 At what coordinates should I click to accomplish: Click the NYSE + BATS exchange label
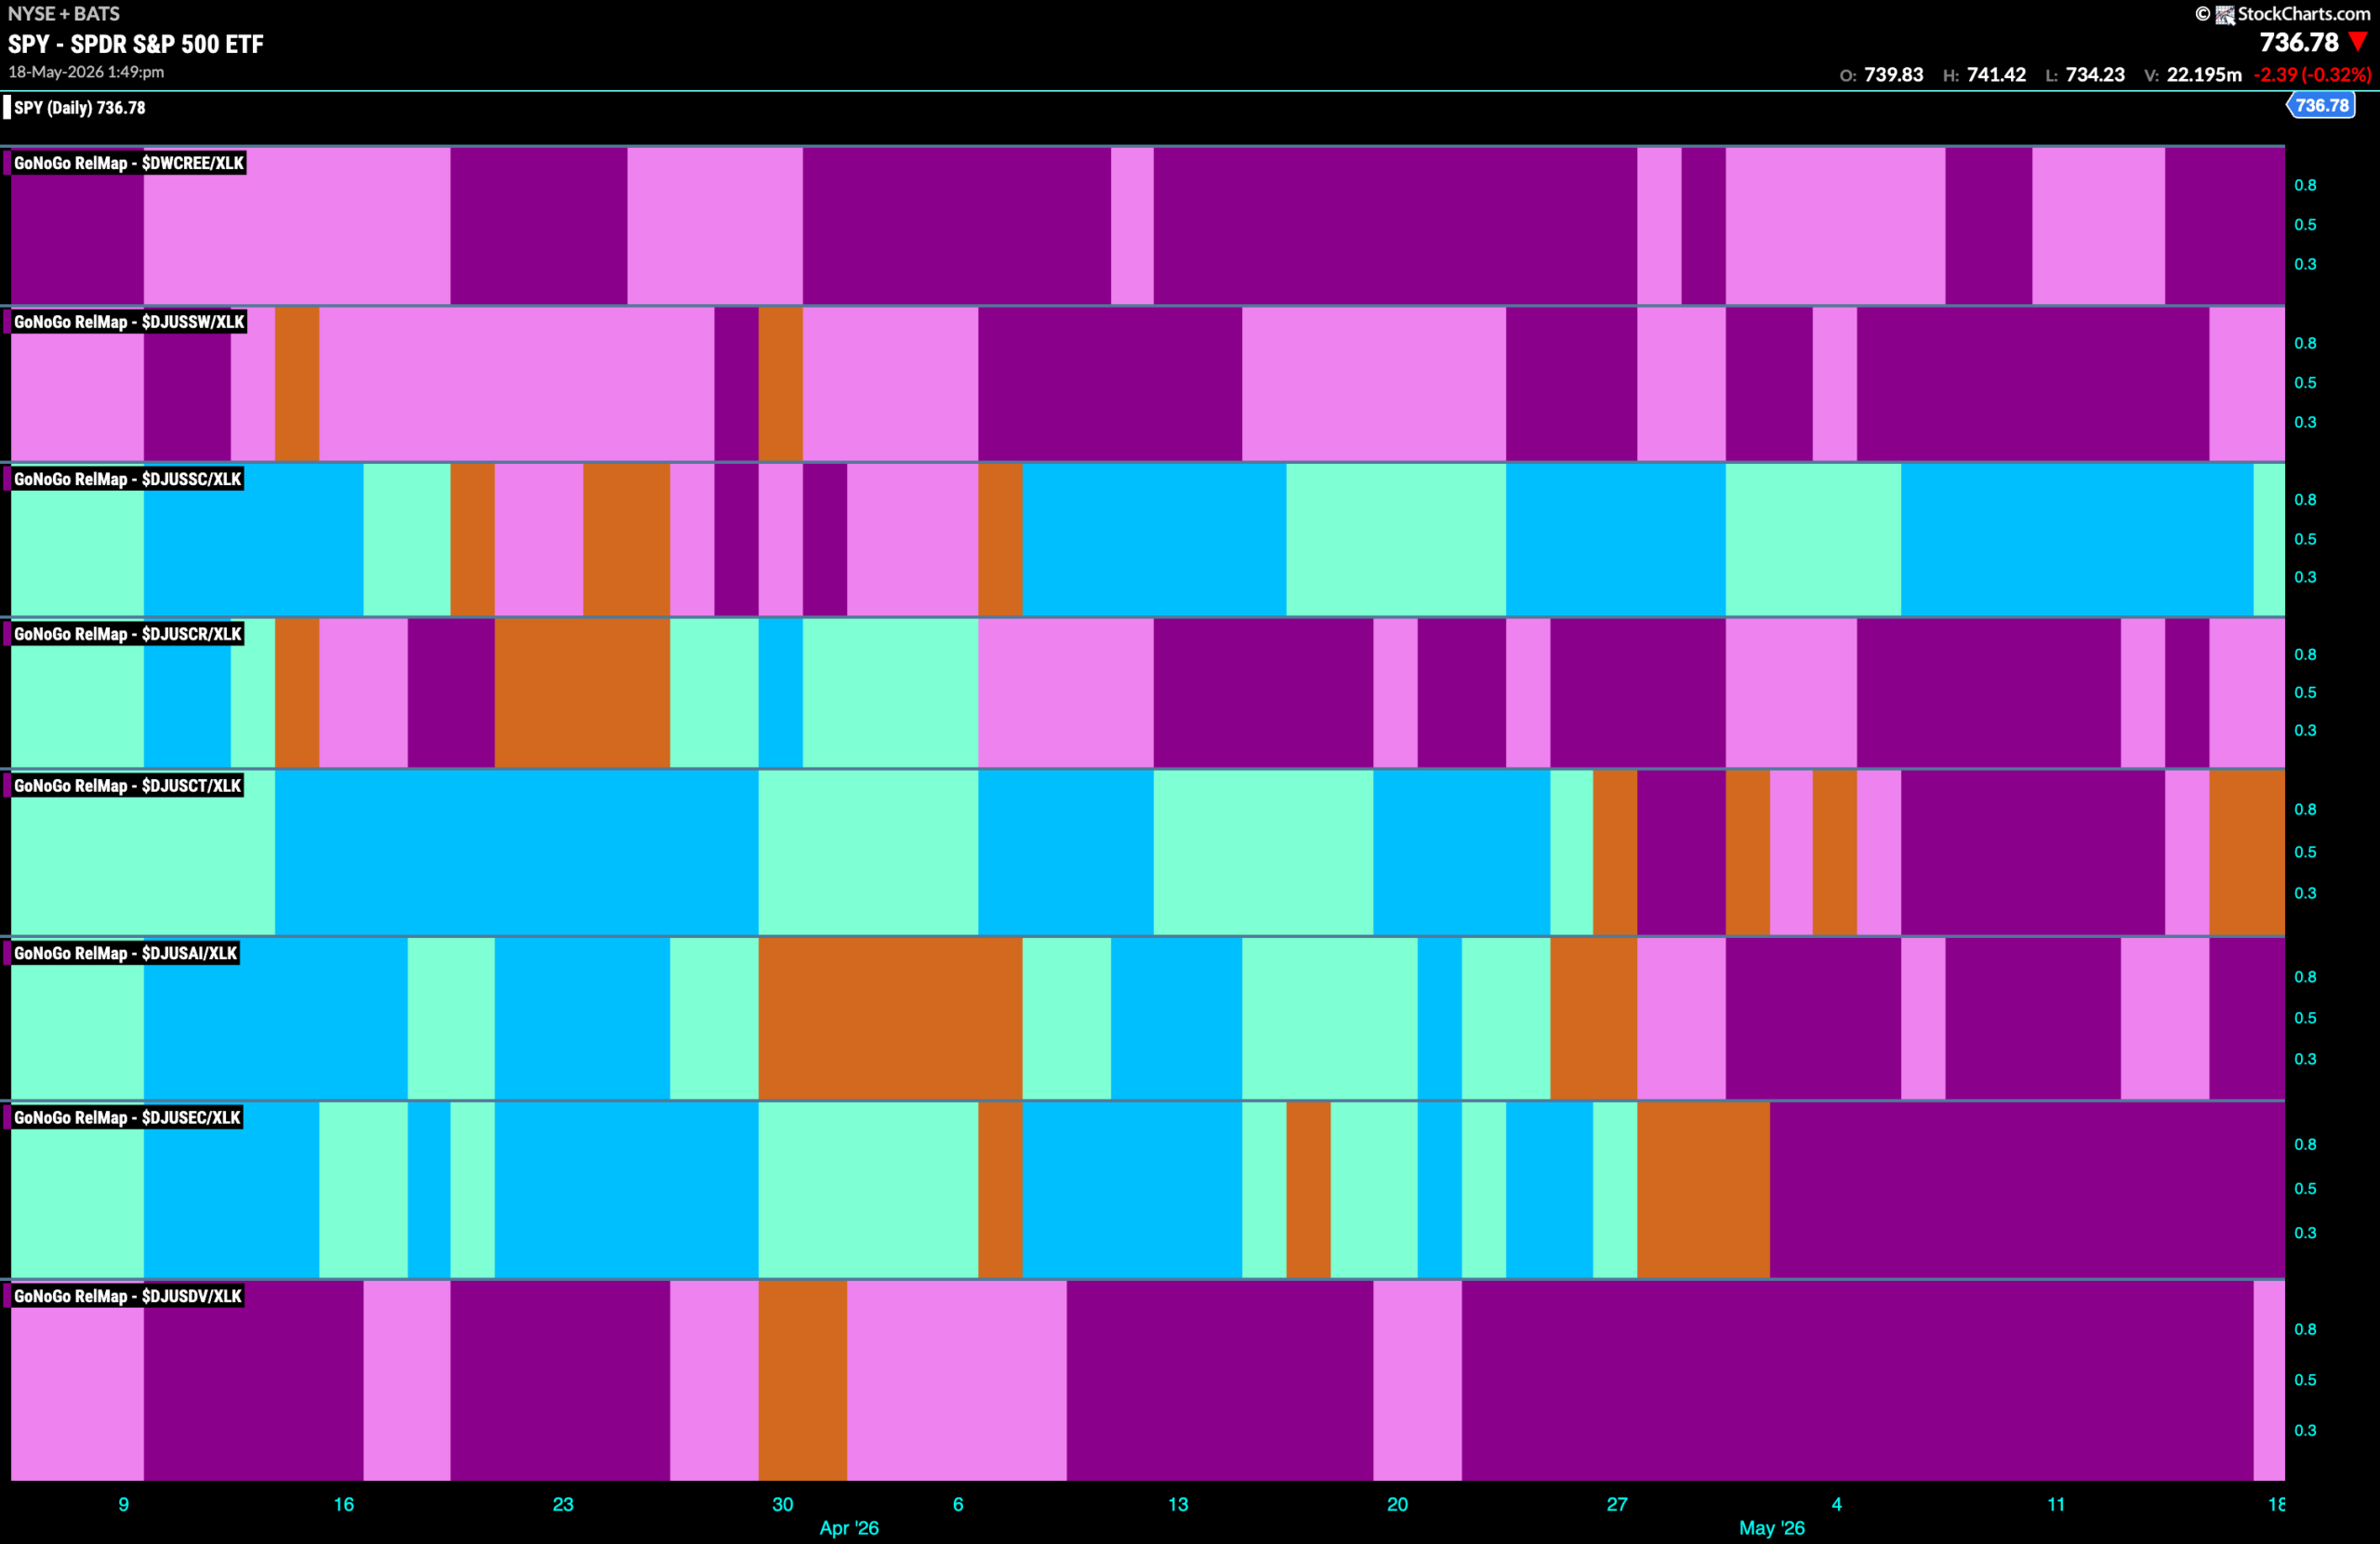64,14
